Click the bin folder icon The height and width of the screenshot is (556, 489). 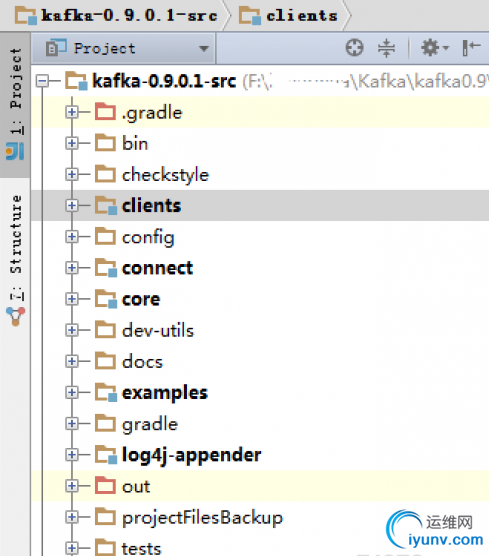tap(105, 143)
